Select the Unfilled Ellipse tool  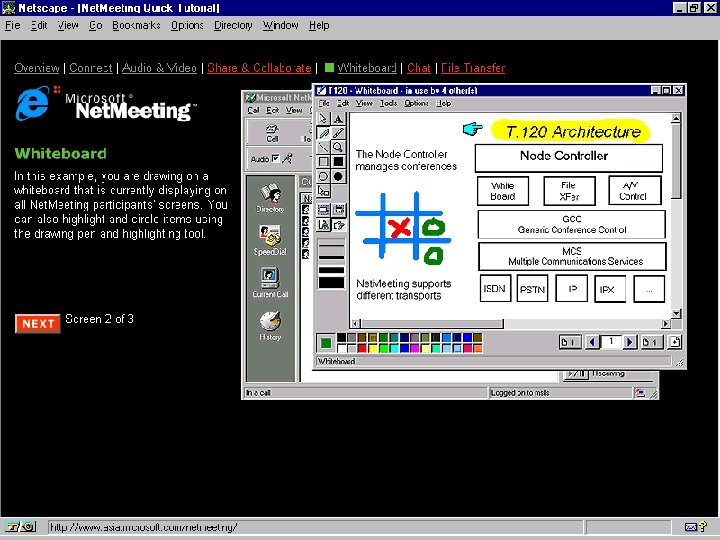tap(323, 176)
